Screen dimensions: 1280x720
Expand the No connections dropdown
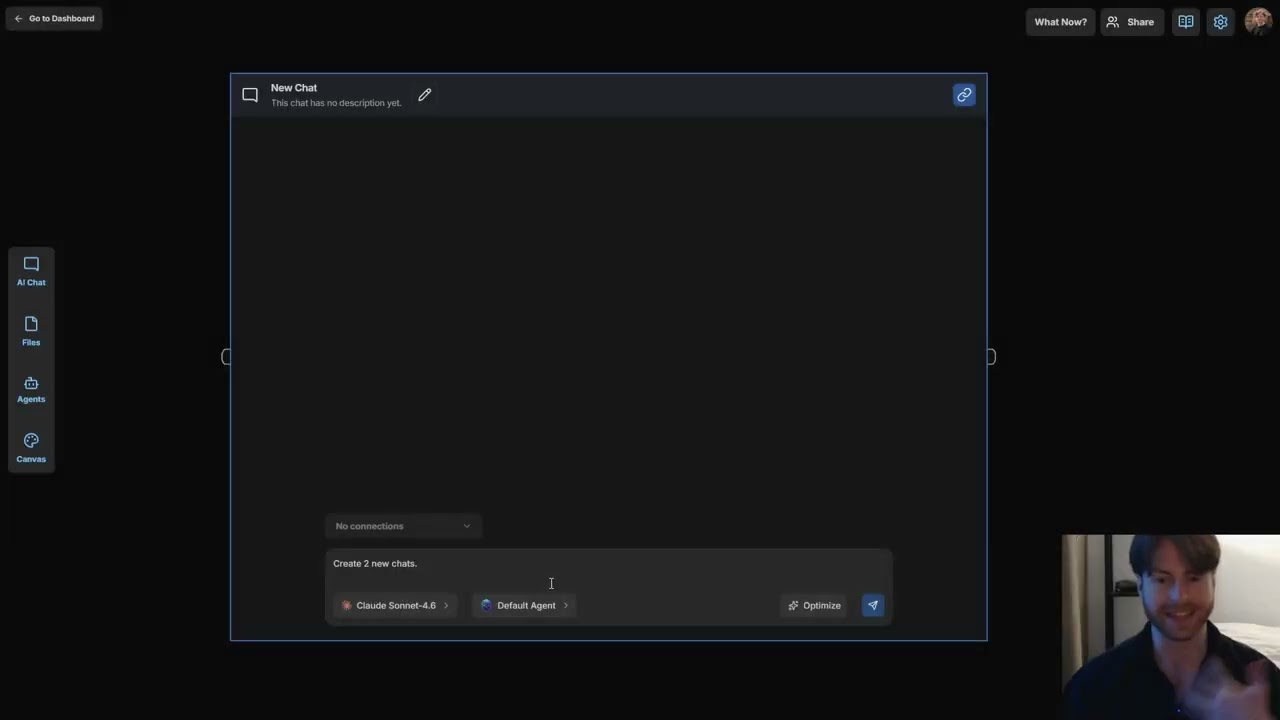click(403, 526)
